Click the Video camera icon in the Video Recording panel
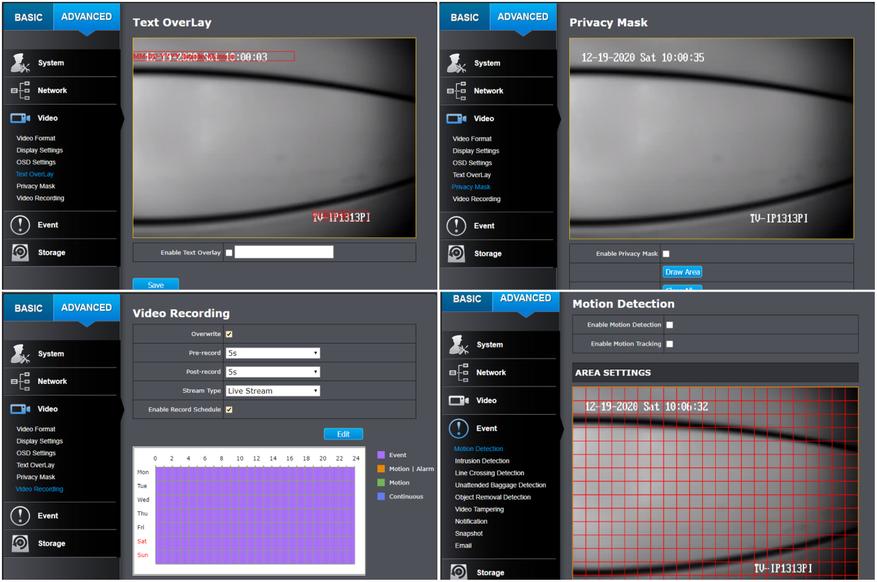 pyautogui.click(x=20, y=409)
